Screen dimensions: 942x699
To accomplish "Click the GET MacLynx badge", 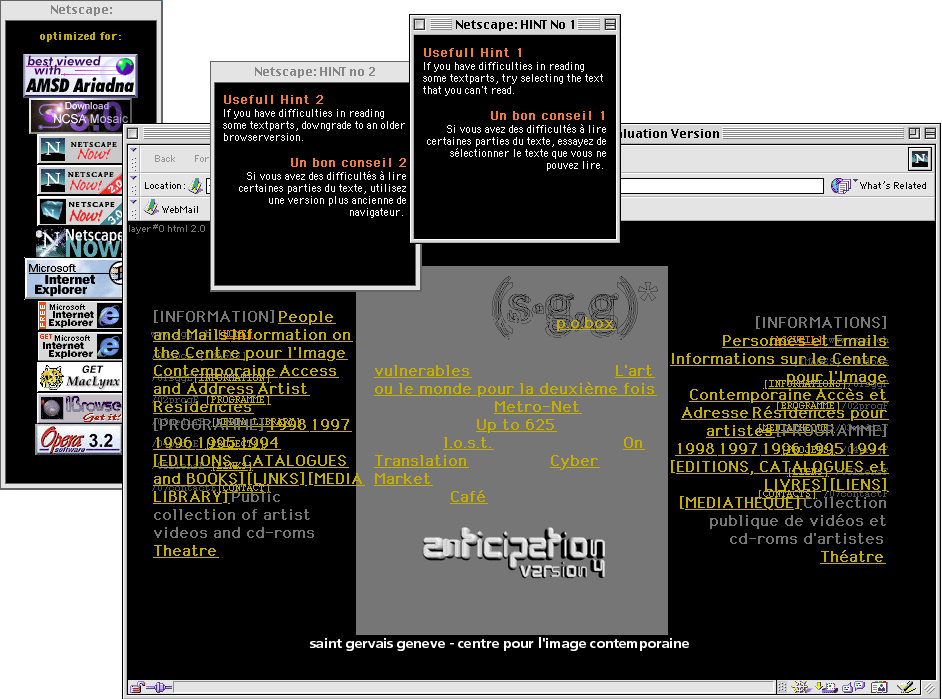I will [x=79, y=377].
